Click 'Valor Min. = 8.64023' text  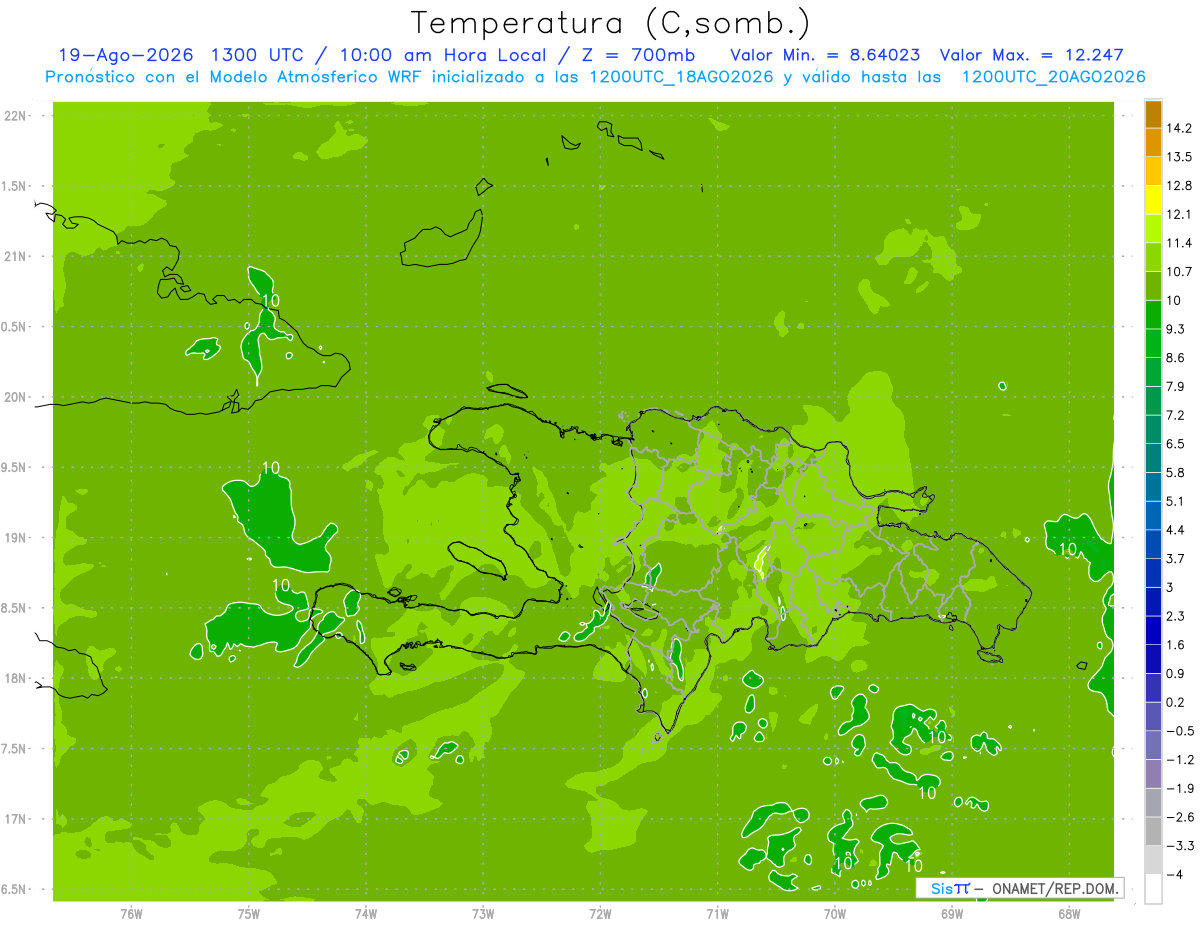(825, 55)
